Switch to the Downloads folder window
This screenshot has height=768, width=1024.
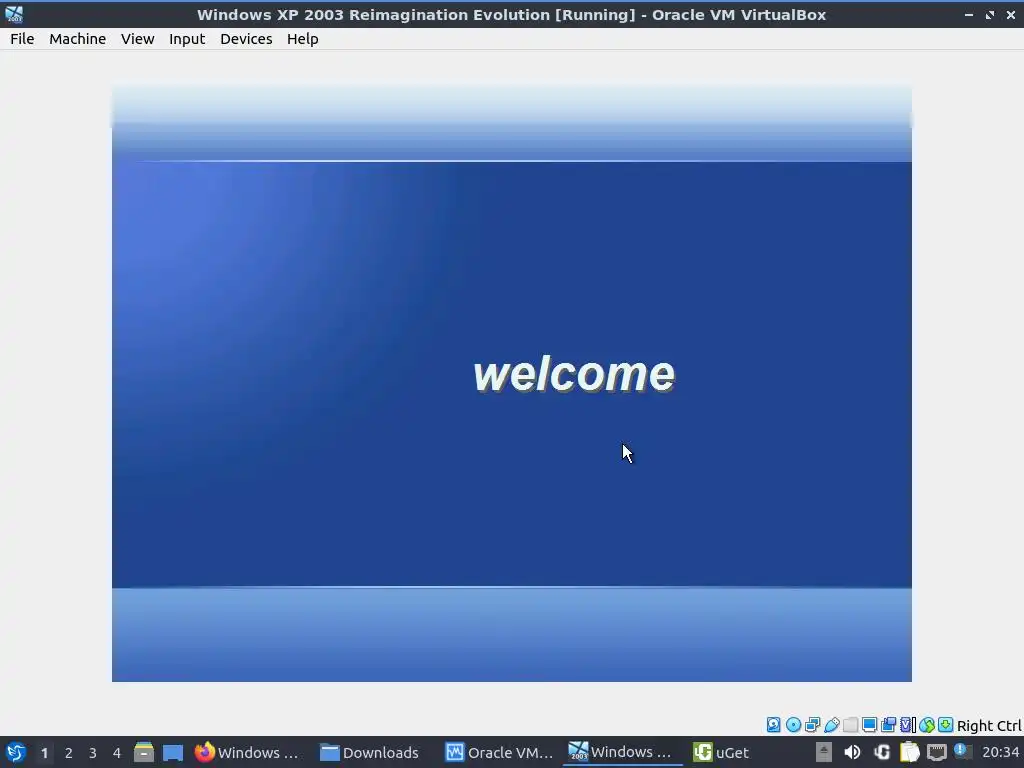click(372, 752)
